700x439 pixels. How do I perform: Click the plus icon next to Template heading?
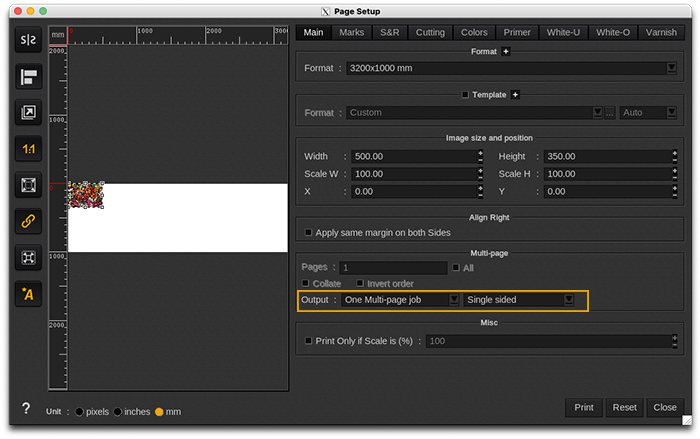pos(515,95)
